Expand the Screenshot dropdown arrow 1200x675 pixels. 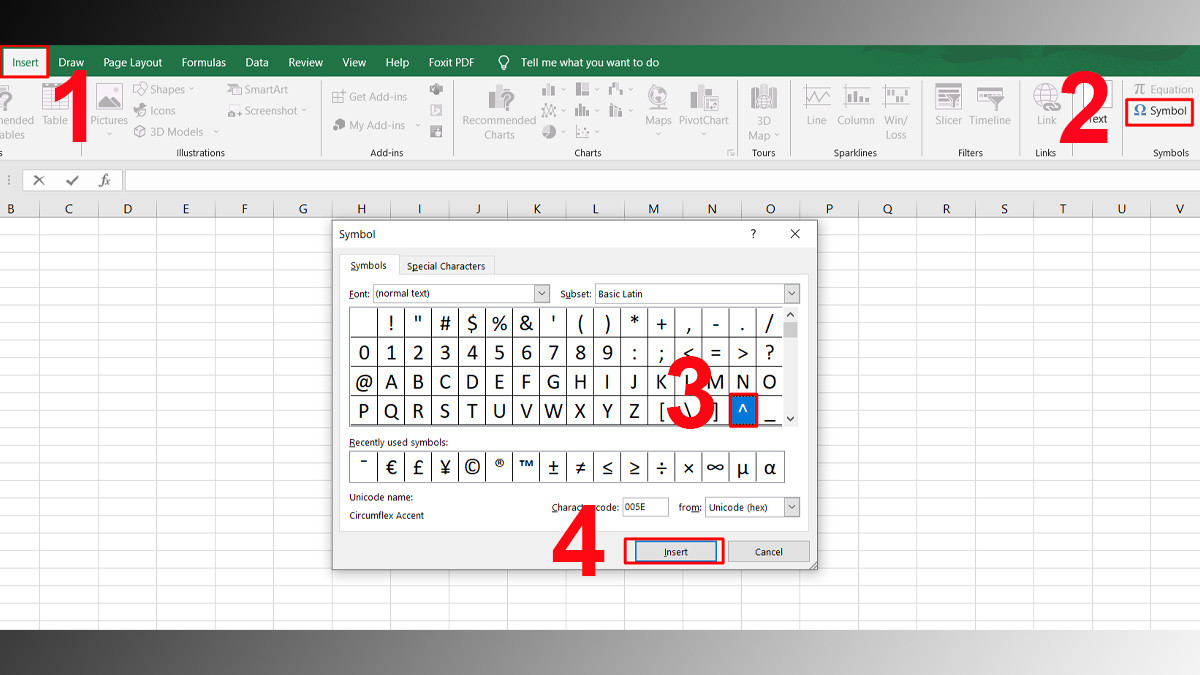pyautogui.click(x=305, y=111)
